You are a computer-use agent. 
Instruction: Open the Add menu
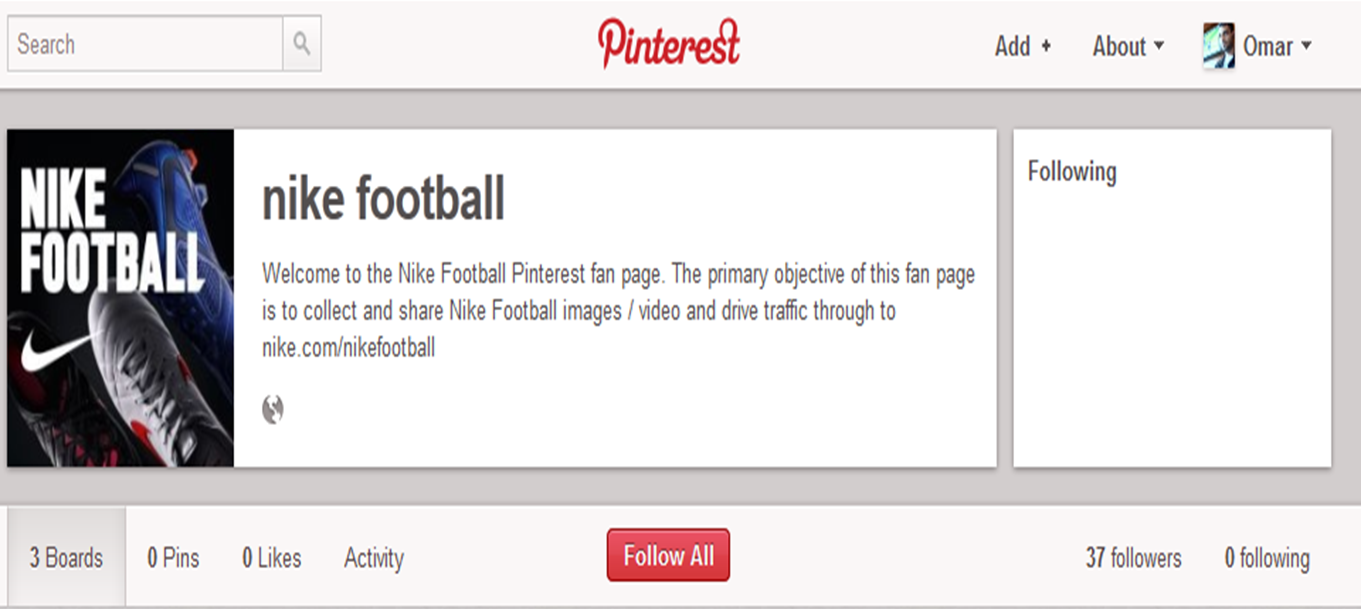pos(1013,46)
